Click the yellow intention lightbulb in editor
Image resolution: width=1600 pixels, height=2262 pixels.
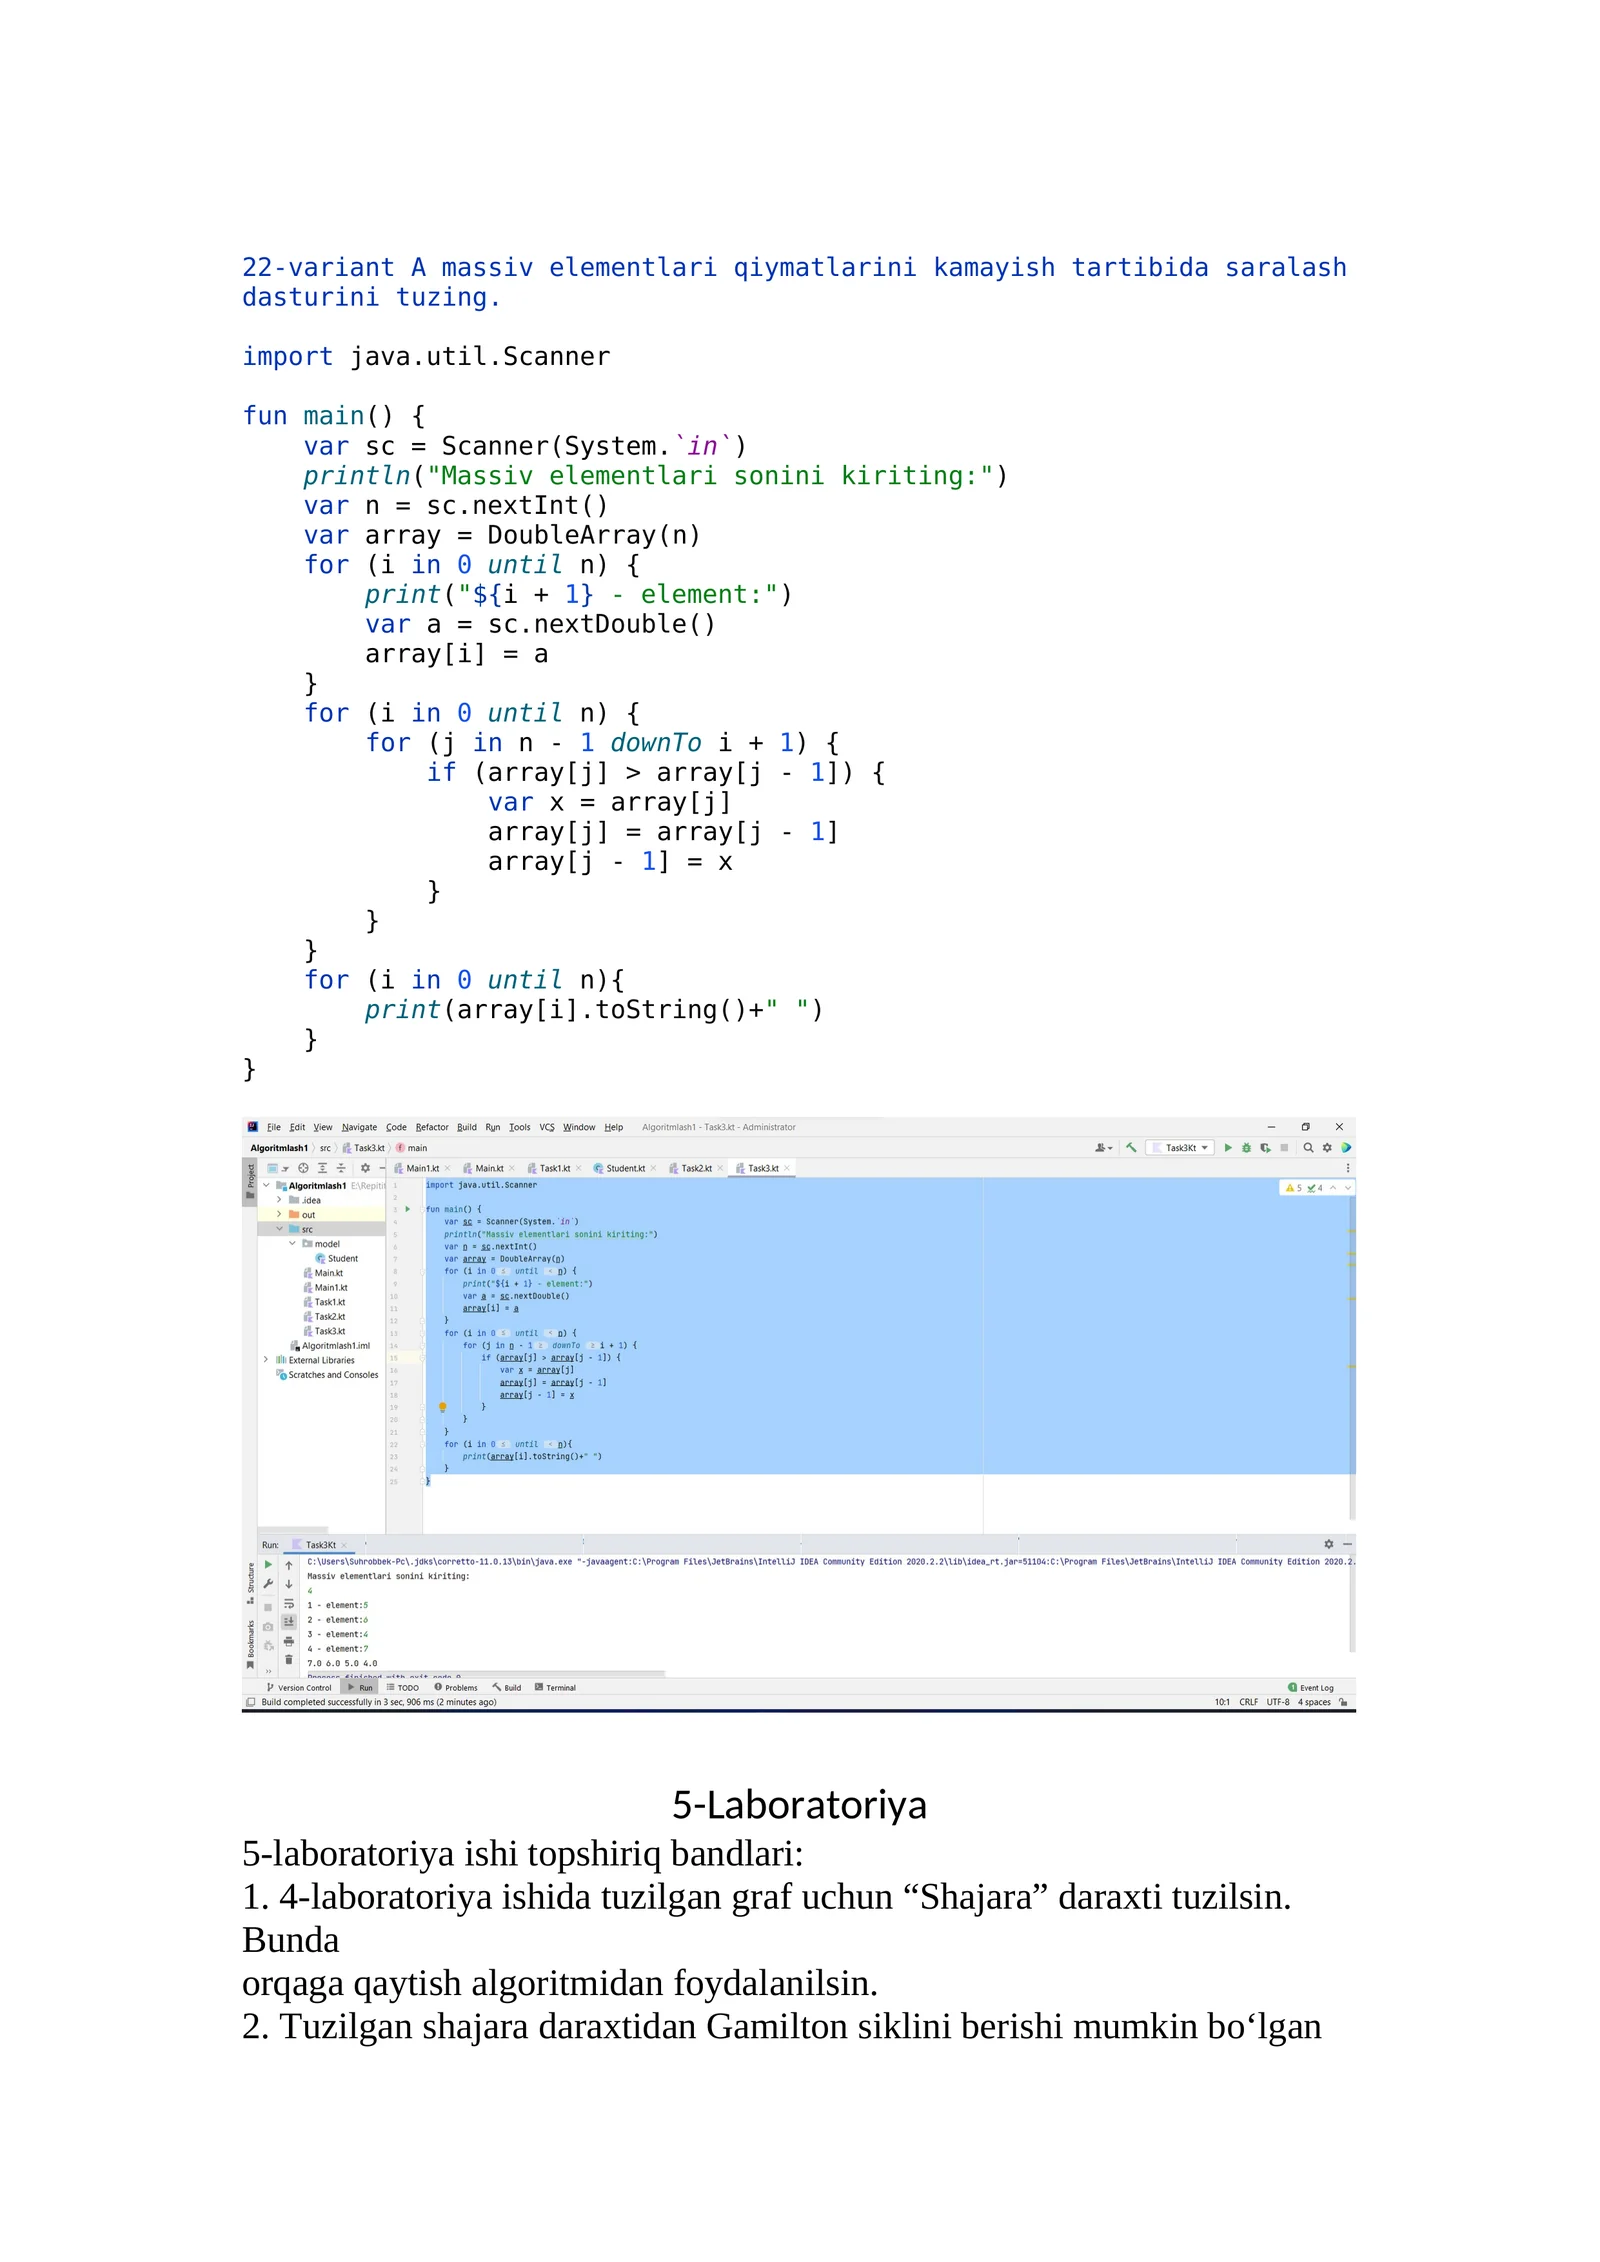[x=442, y=1407]
